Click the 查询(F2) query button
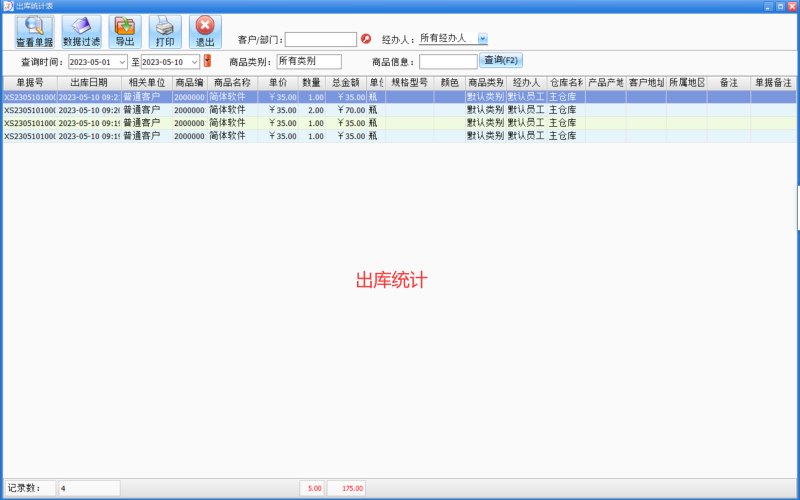 point(501,60)
